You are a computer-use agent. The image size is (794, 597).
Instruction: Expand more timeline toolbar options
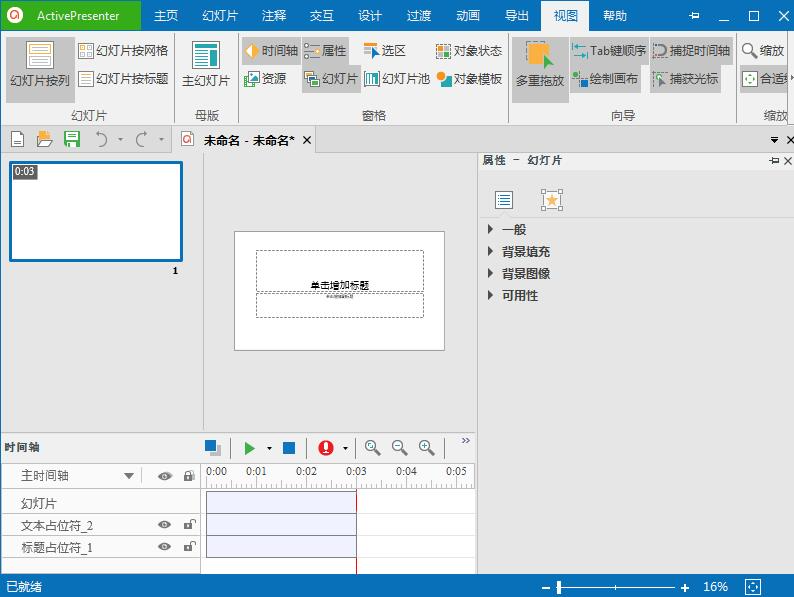(465, 441)
